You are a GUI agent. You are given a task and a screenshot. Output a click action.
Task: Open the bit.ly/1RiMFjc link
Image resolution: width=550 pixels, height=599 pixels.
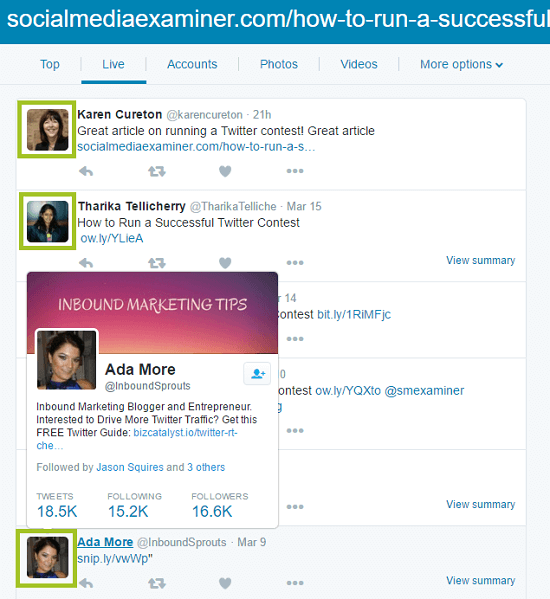[354, 314]
